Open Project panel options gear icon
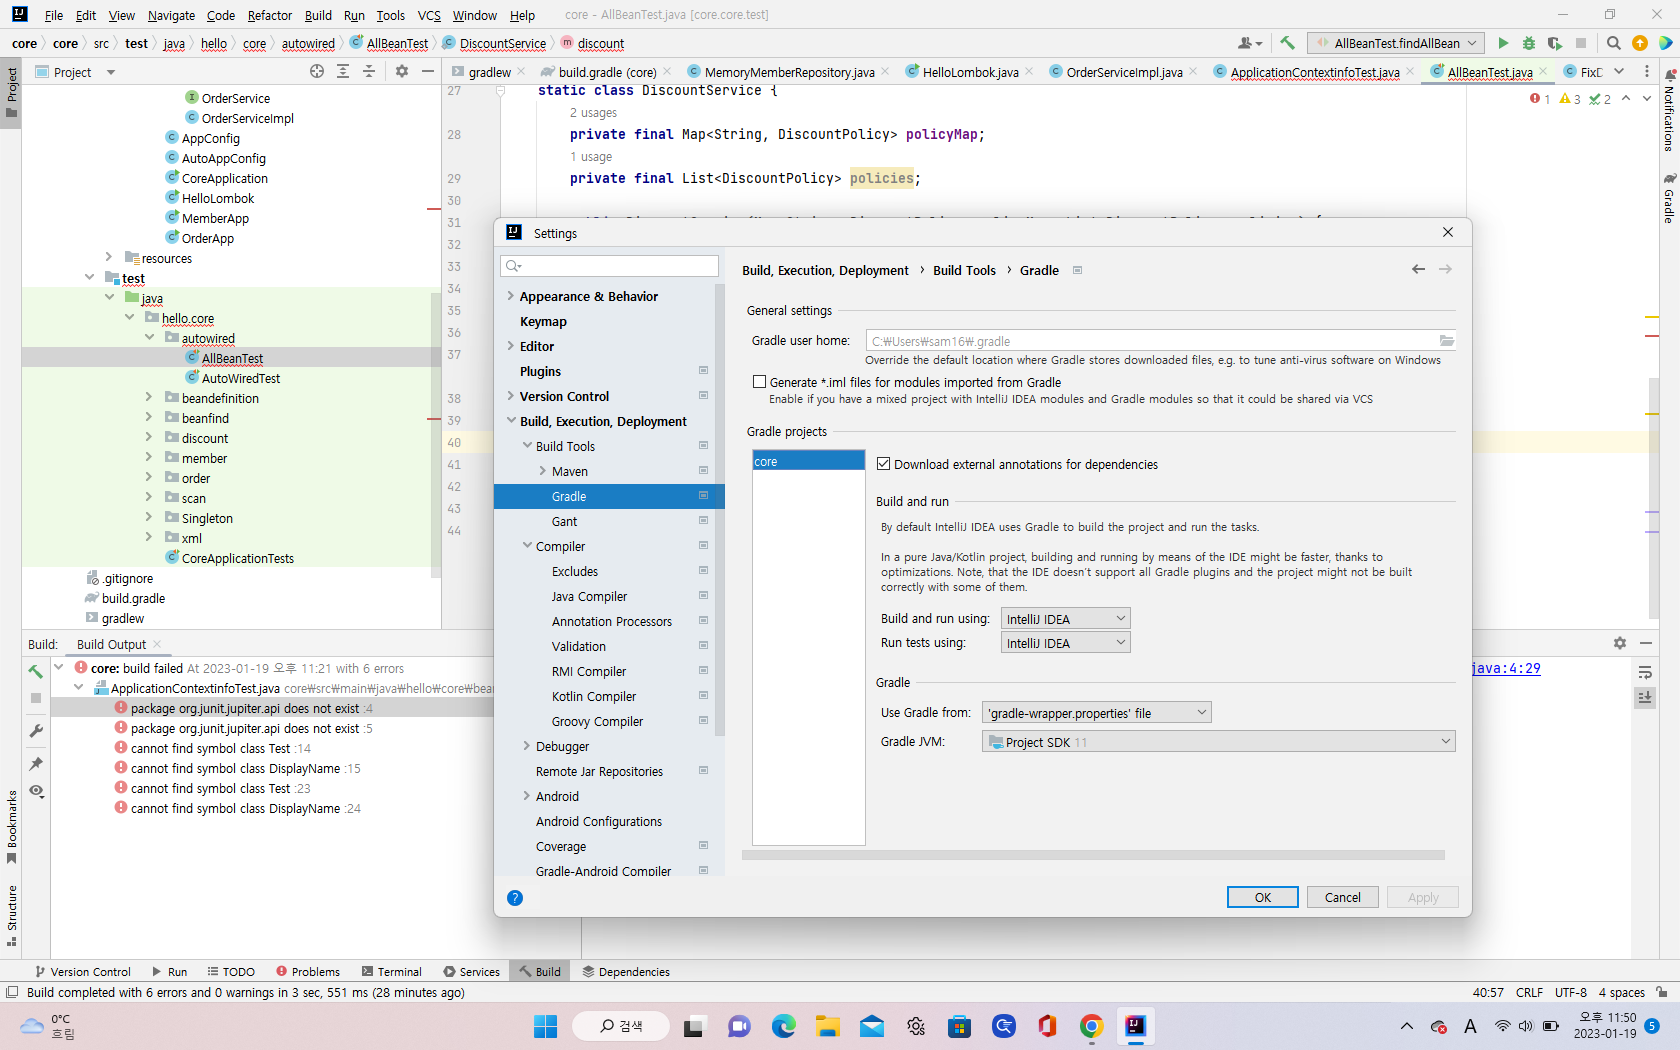 [x=402, y=71]
